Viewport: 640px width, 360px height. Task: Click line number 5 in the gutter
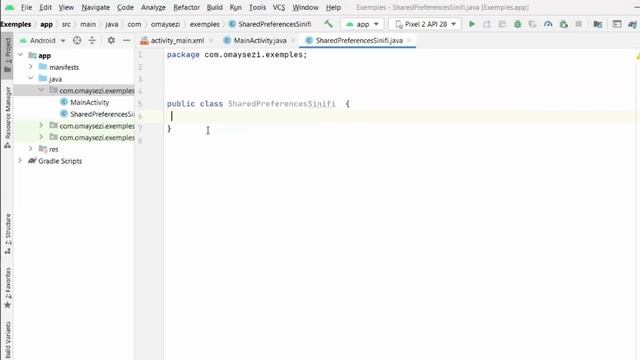click(x=140, y=104)
